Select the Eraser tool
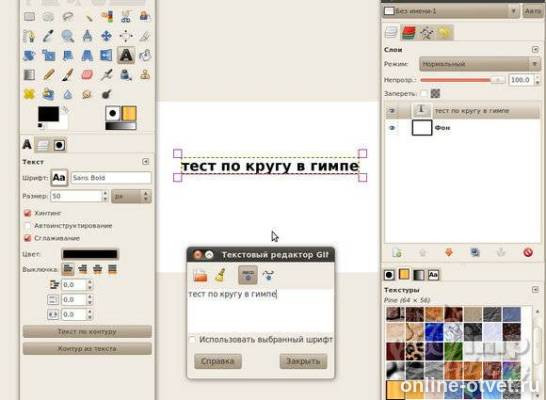 [87, 74]
